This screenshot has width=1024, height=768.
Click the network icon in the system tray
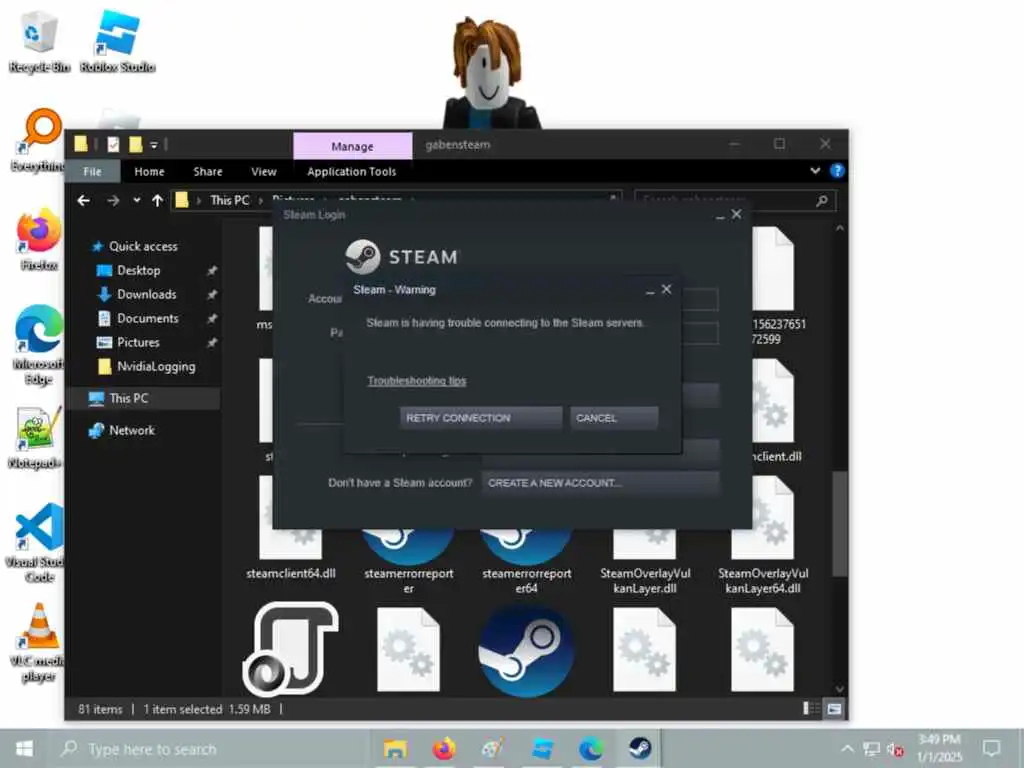(871, 749)
